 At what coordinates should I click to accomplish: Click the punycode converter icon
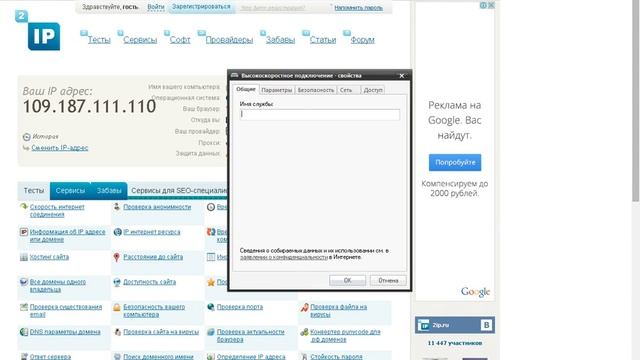click(x=304, y=332)
